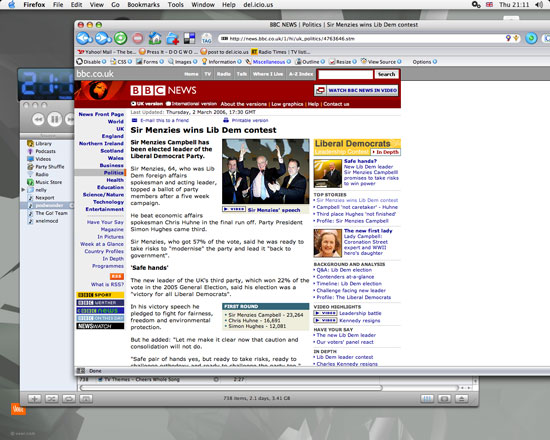Open iTunes equalizer button
550x440 pixels.
coord(427,399)
